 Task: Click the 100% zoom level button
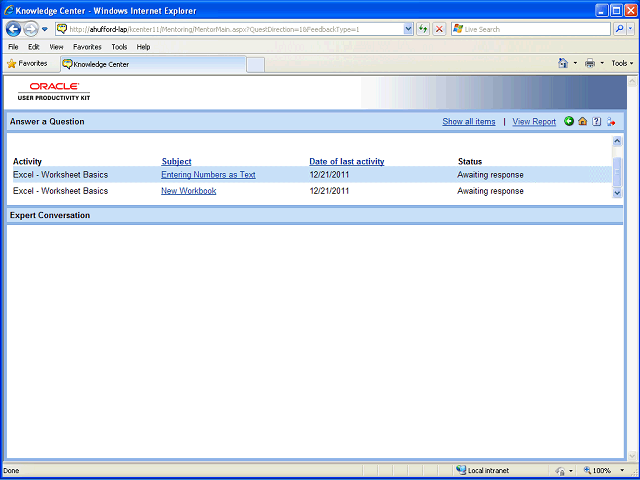click(x=598, y=471)
